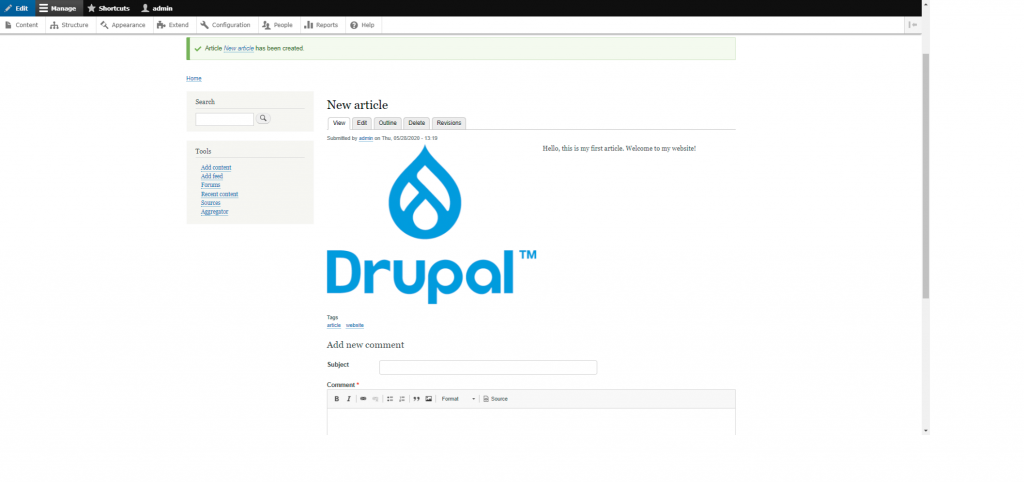Screen dimensions: 1024x483
Task: Open the Format dropdown in editor
Action: (458, 399)
